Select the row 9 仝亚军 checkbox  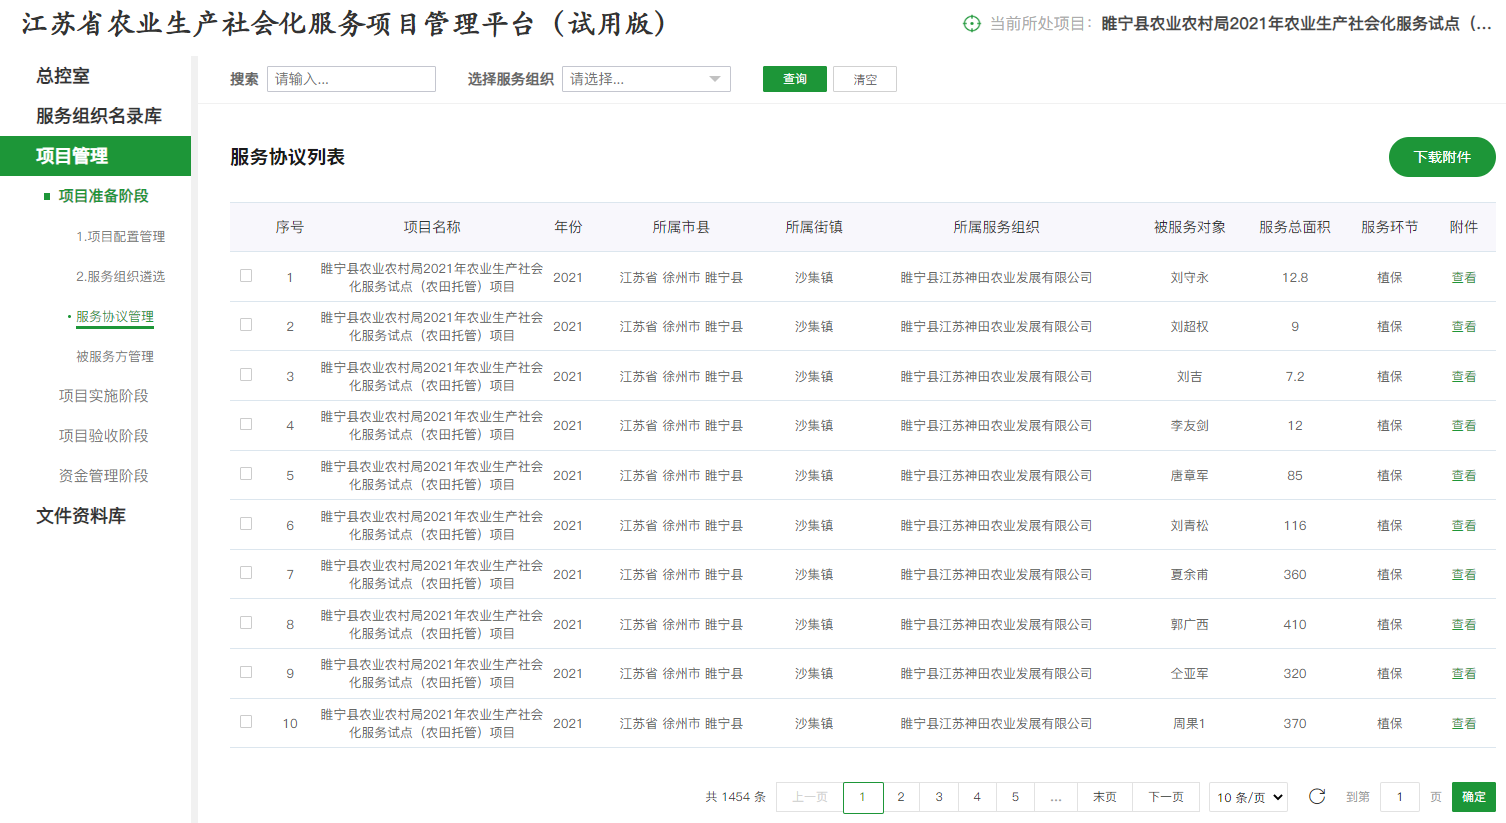coord(246,672)
